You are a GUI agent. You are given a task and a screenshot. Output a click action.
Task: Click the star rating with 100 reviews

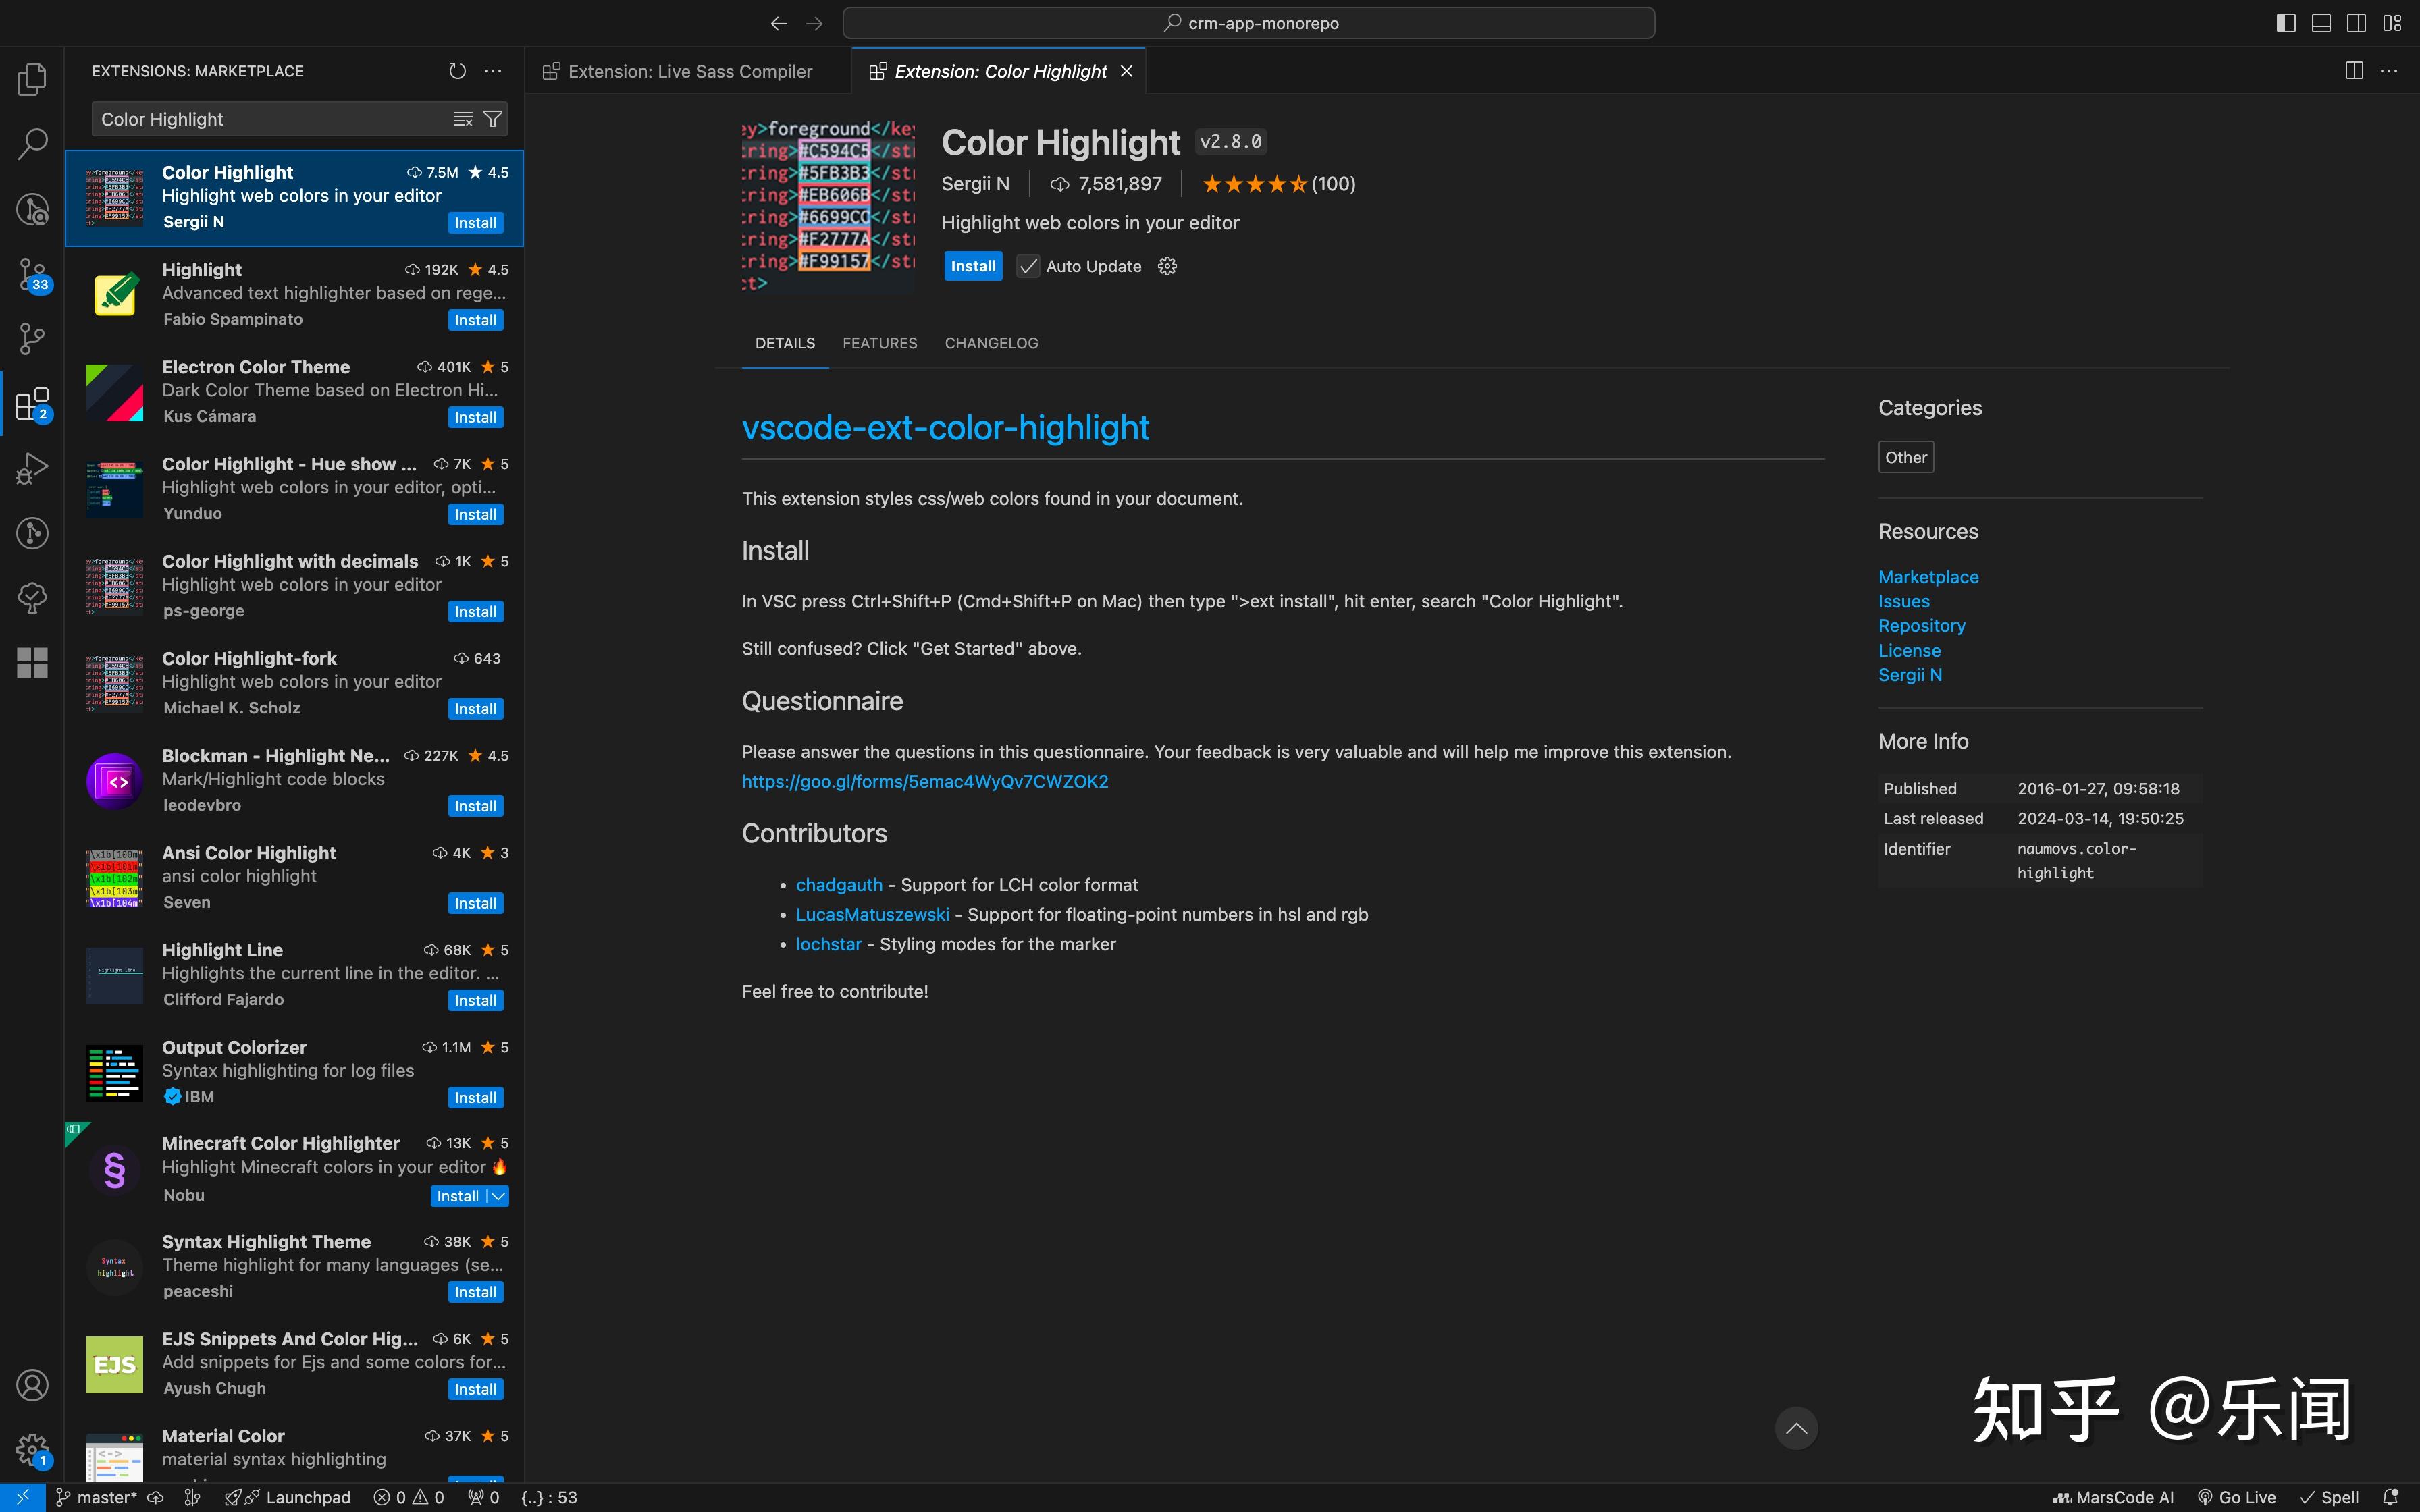point(1278,184)
